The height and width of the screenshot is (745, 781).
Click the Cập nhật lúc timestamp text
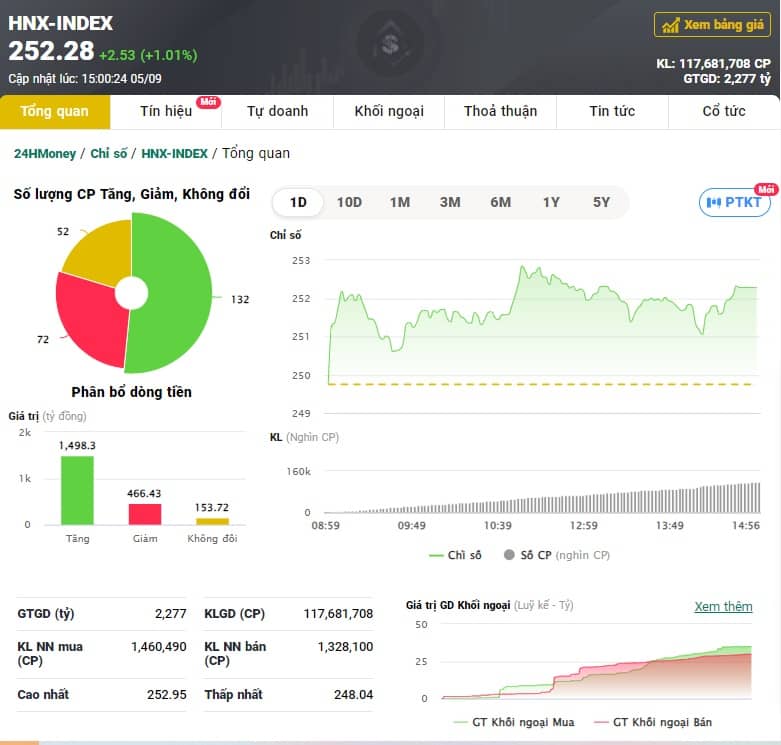click(x=85, y=79)
